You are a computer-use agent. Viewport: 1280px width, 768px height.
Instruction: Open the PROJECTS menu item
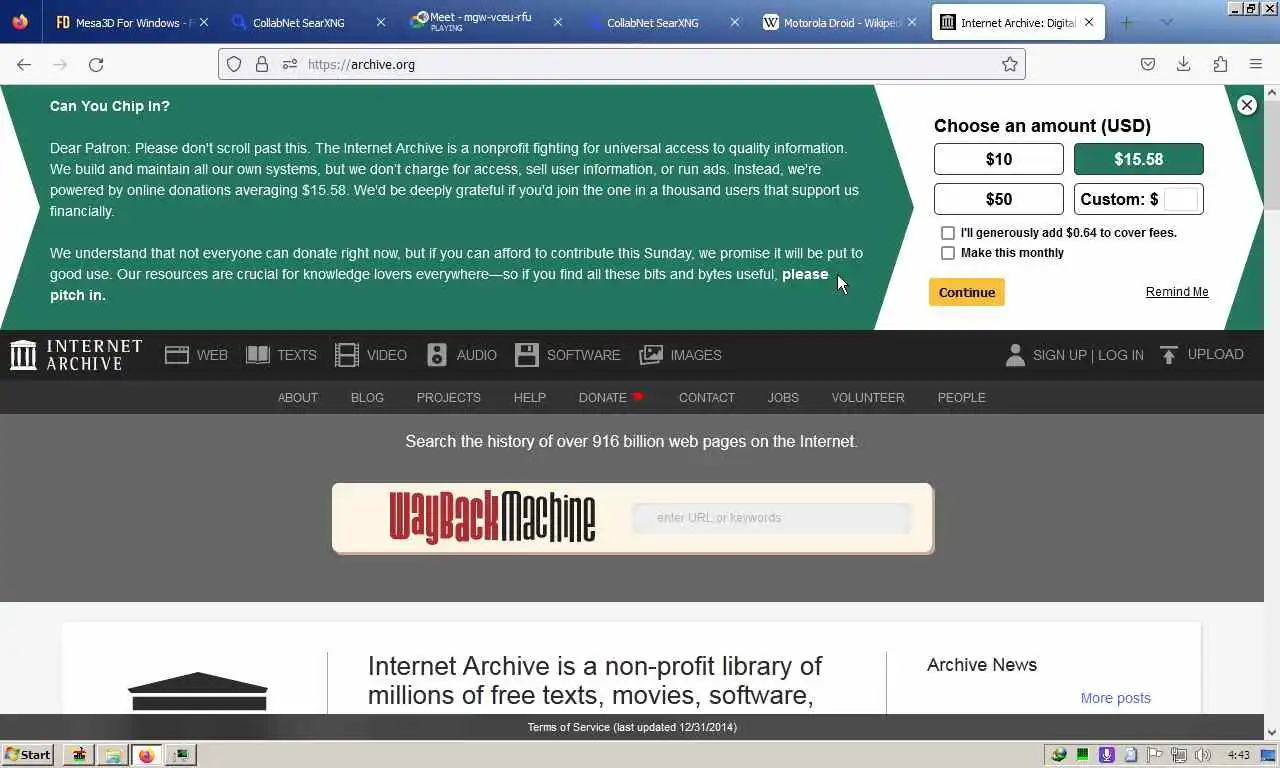(x=449, y=397)
